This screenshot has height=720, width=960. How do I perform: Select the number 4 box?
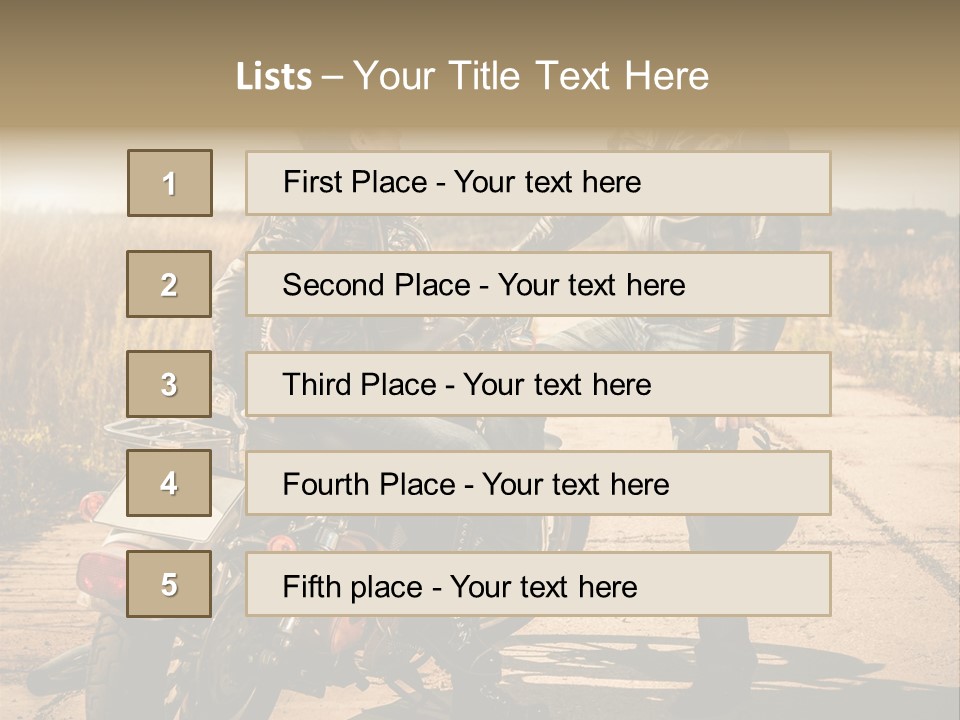[x=169, y=483]
